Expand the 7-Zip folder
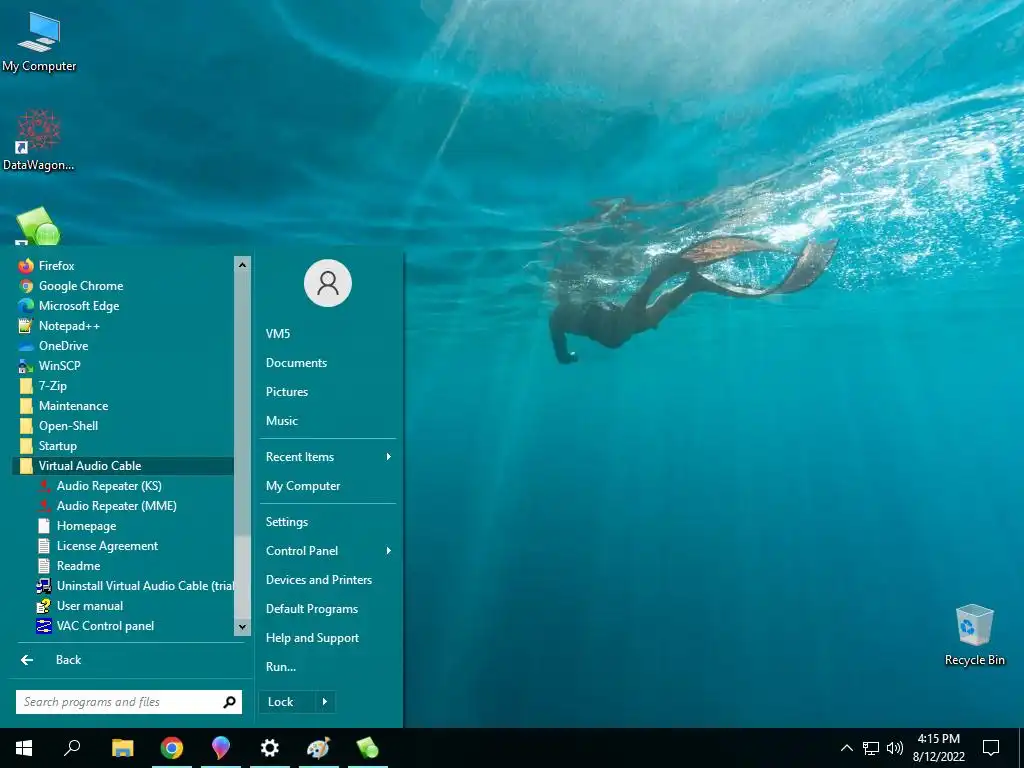This screenshot has width=1024, height=768. coord(123,386)
